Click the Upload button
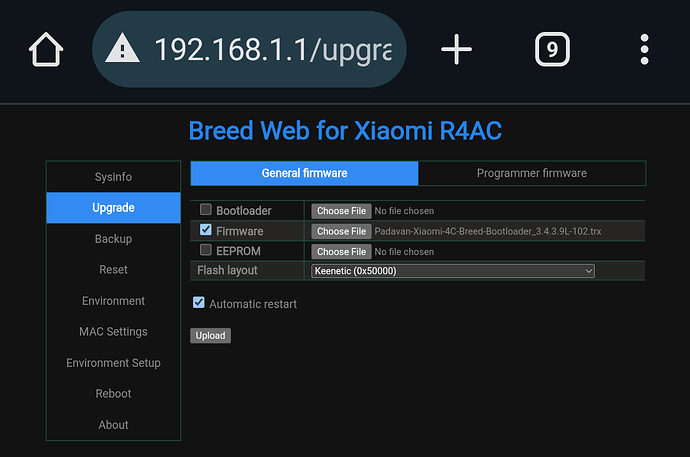Screen dimensions: 690x457 pyautogui.click(x=210, y=336)
